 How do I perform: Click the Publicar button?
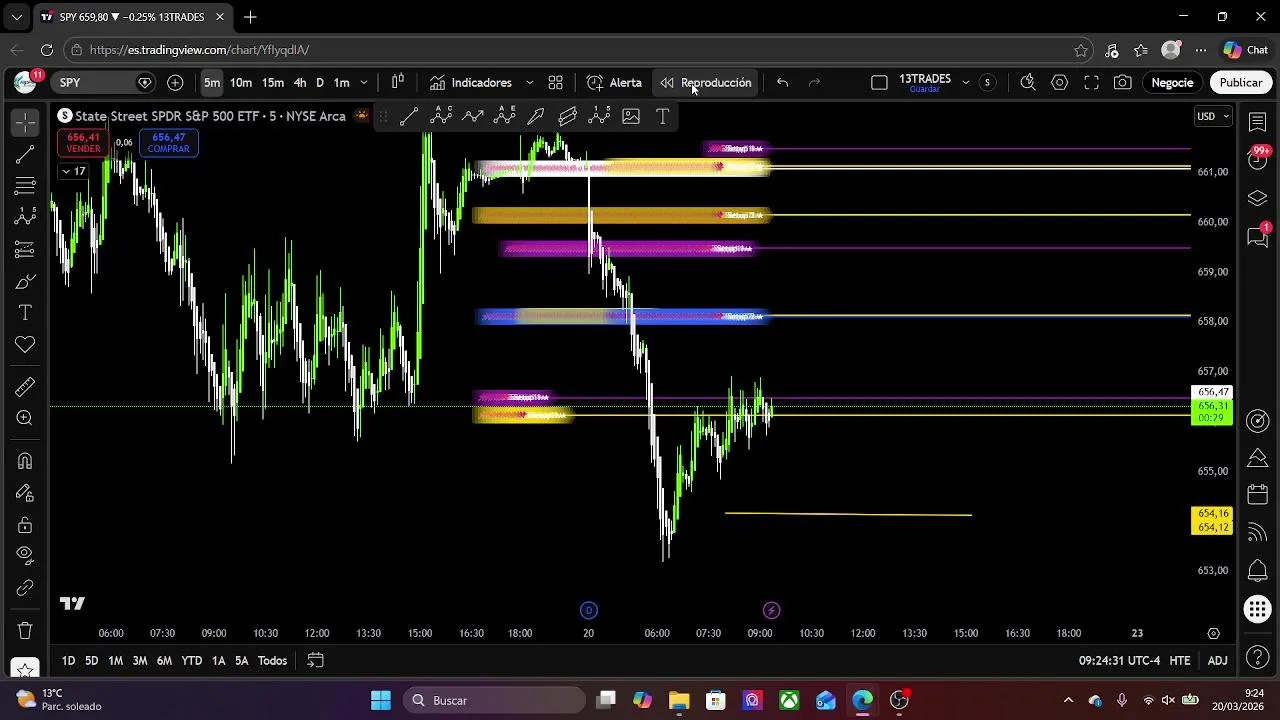coord(1241,82)
